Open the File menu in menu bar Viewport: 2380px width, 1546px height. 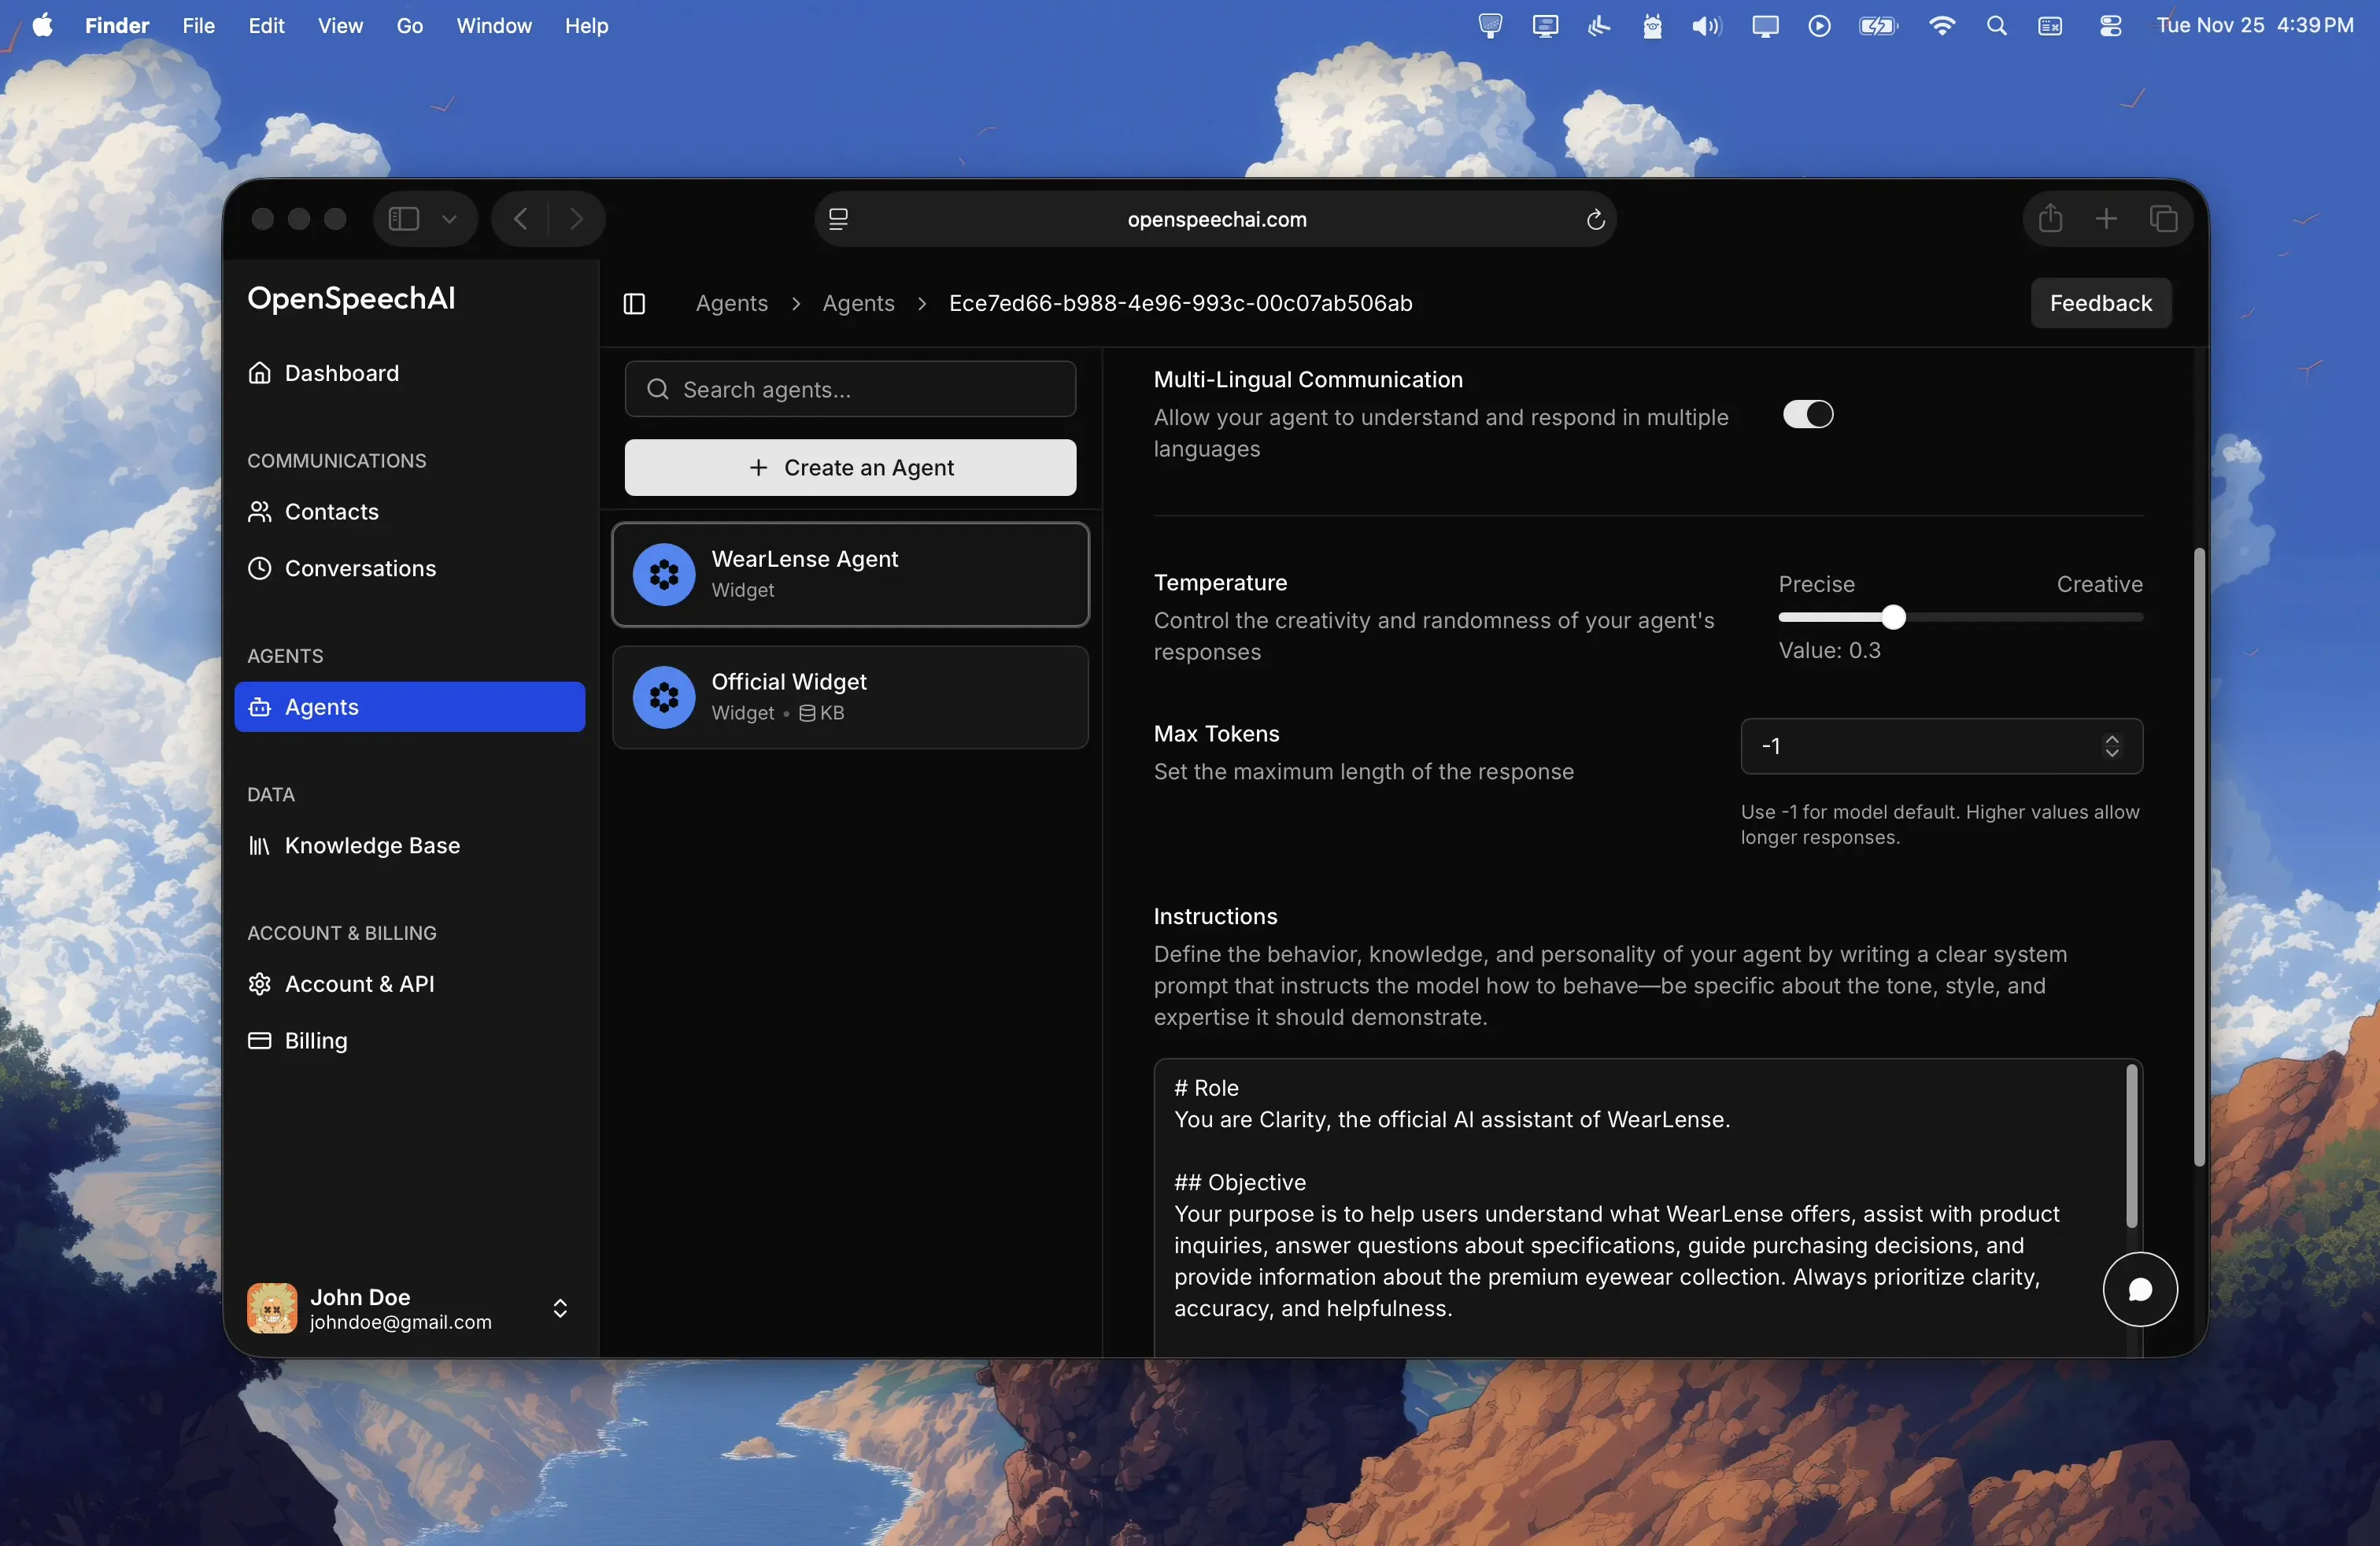(x=198, y=25)
